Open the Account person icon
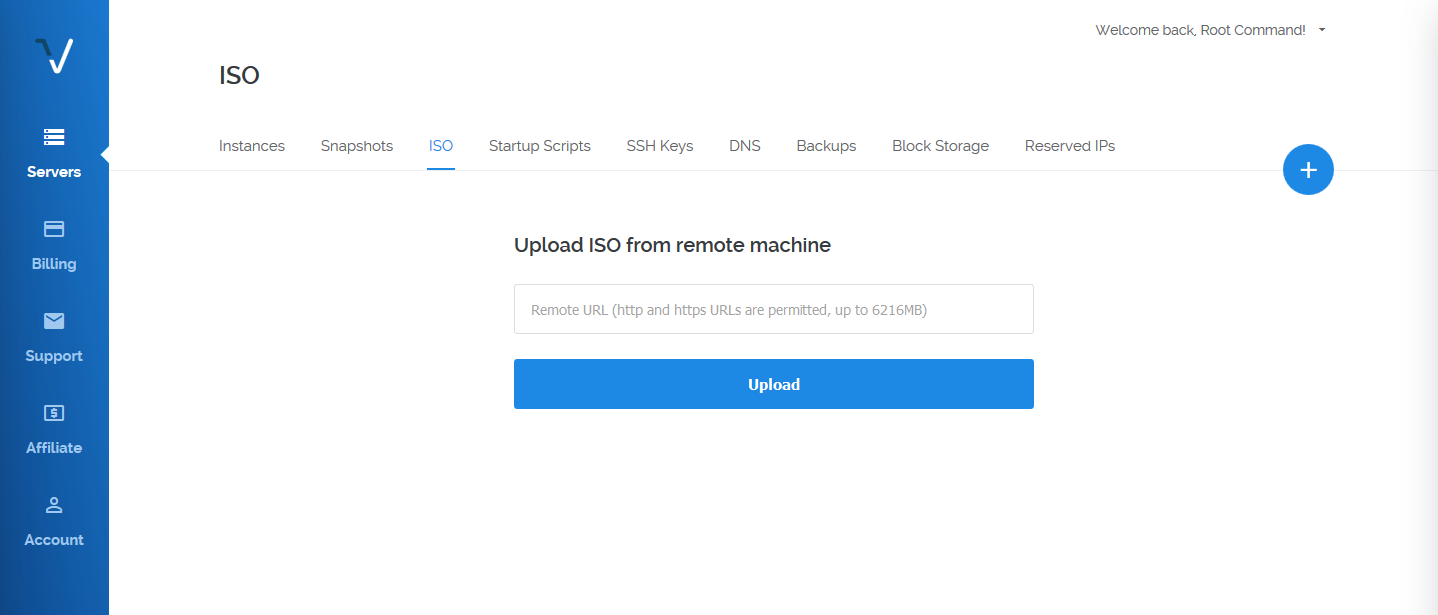1438x615 pixels. pos(54,505)
